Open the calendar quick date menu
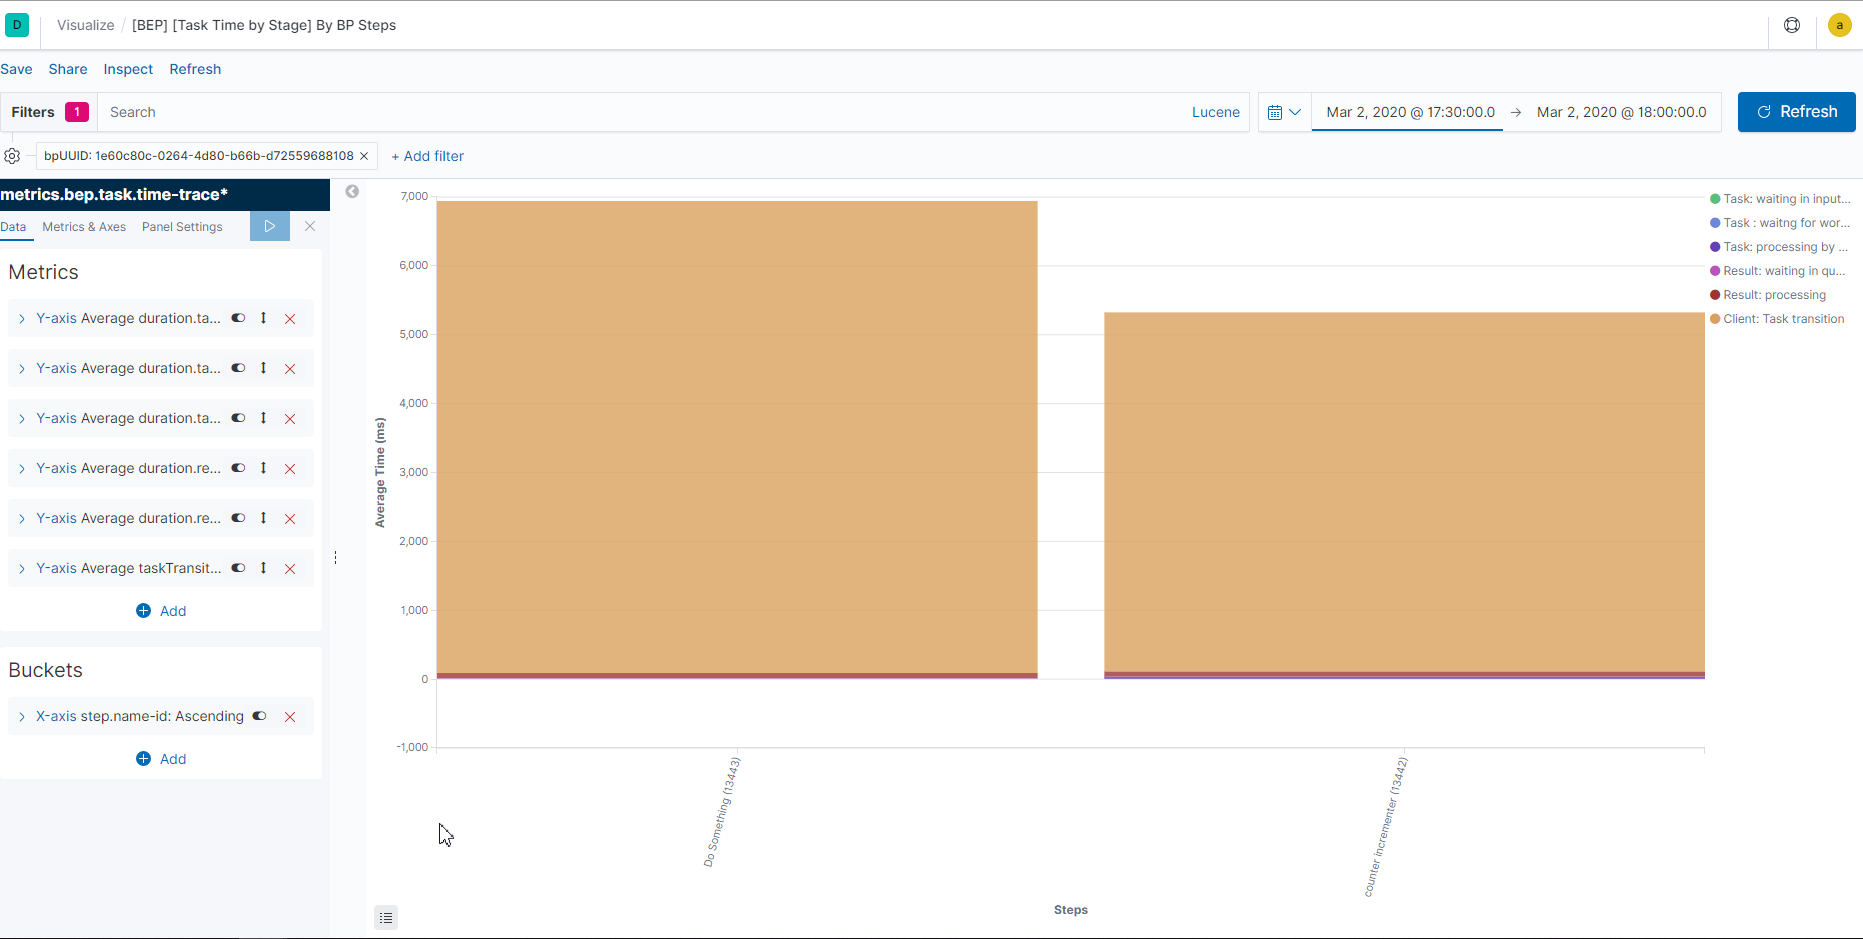 pos(1284,112)
